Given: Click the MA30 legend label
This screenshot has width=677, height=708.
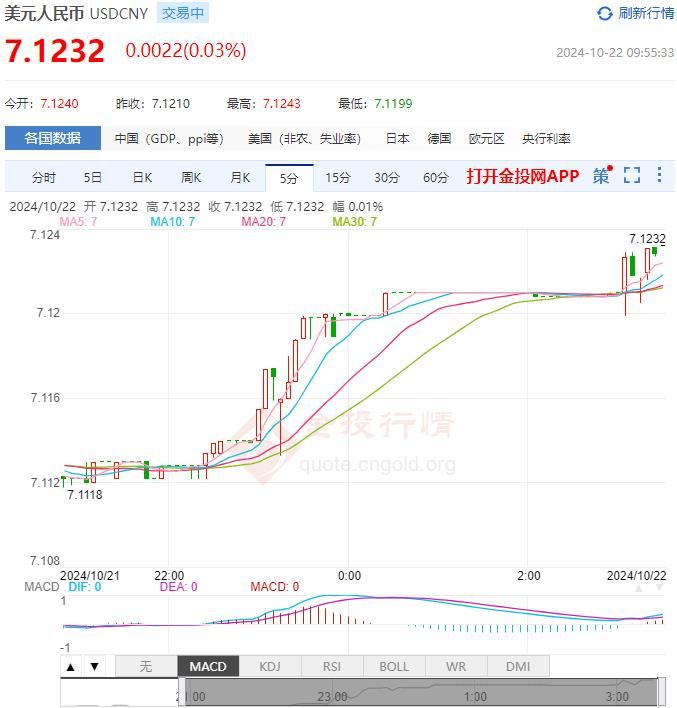Looking at the screenshot, I should pos(355,222).
